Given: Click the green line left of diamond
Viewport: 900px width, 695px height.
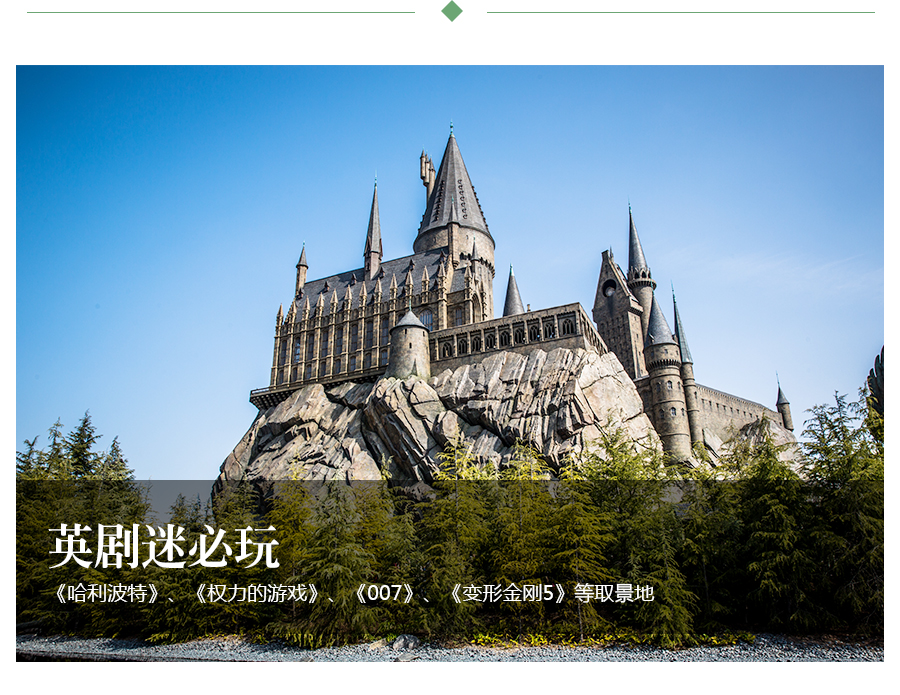Looking at the screenshot, I should coord(220,12).
